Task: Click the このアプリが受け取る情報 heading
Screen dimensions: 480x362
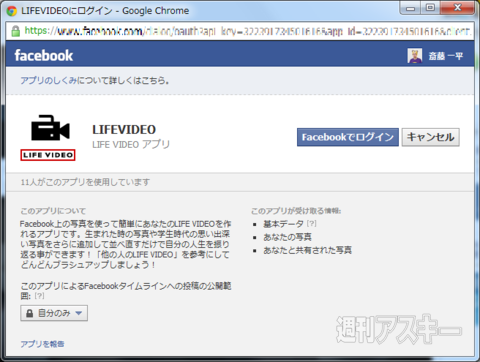Action: click(x=296, y=211)
